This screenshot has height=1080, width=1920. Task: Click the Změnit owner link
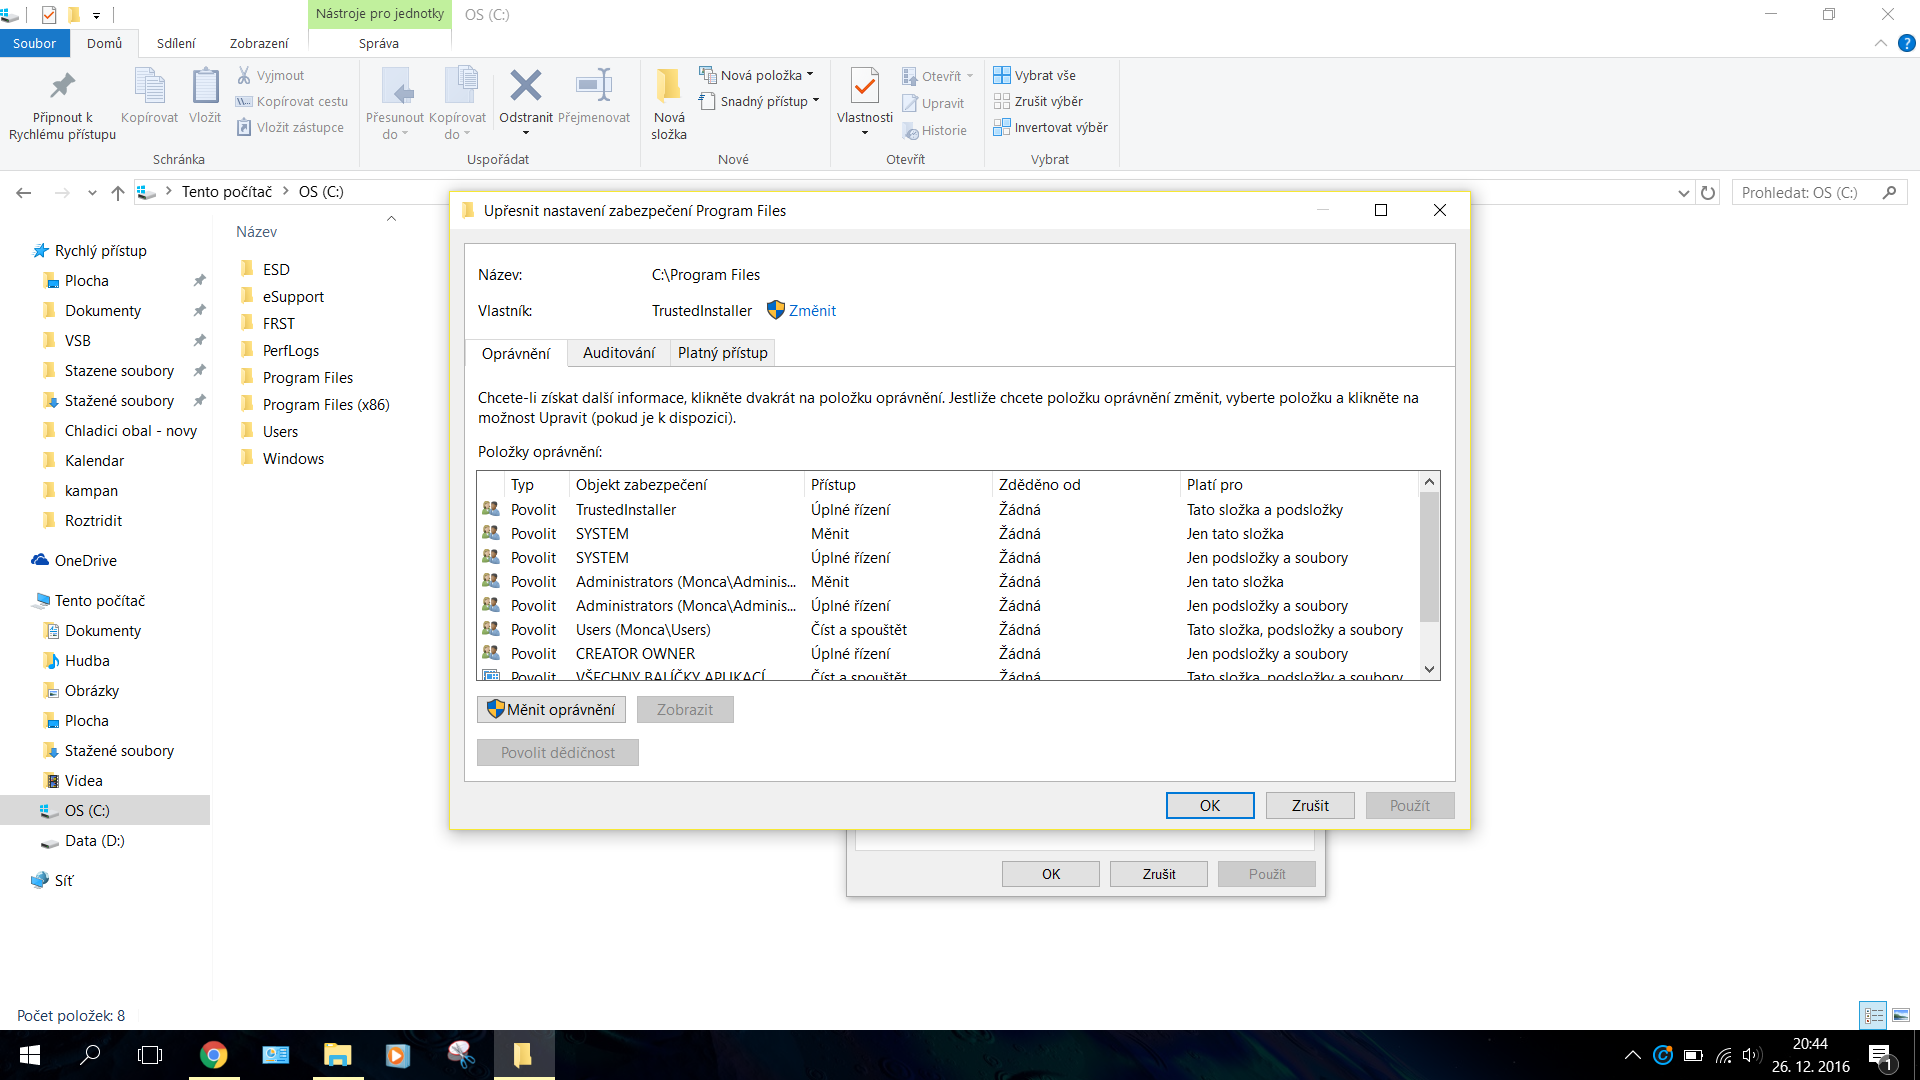coord(812,311)
